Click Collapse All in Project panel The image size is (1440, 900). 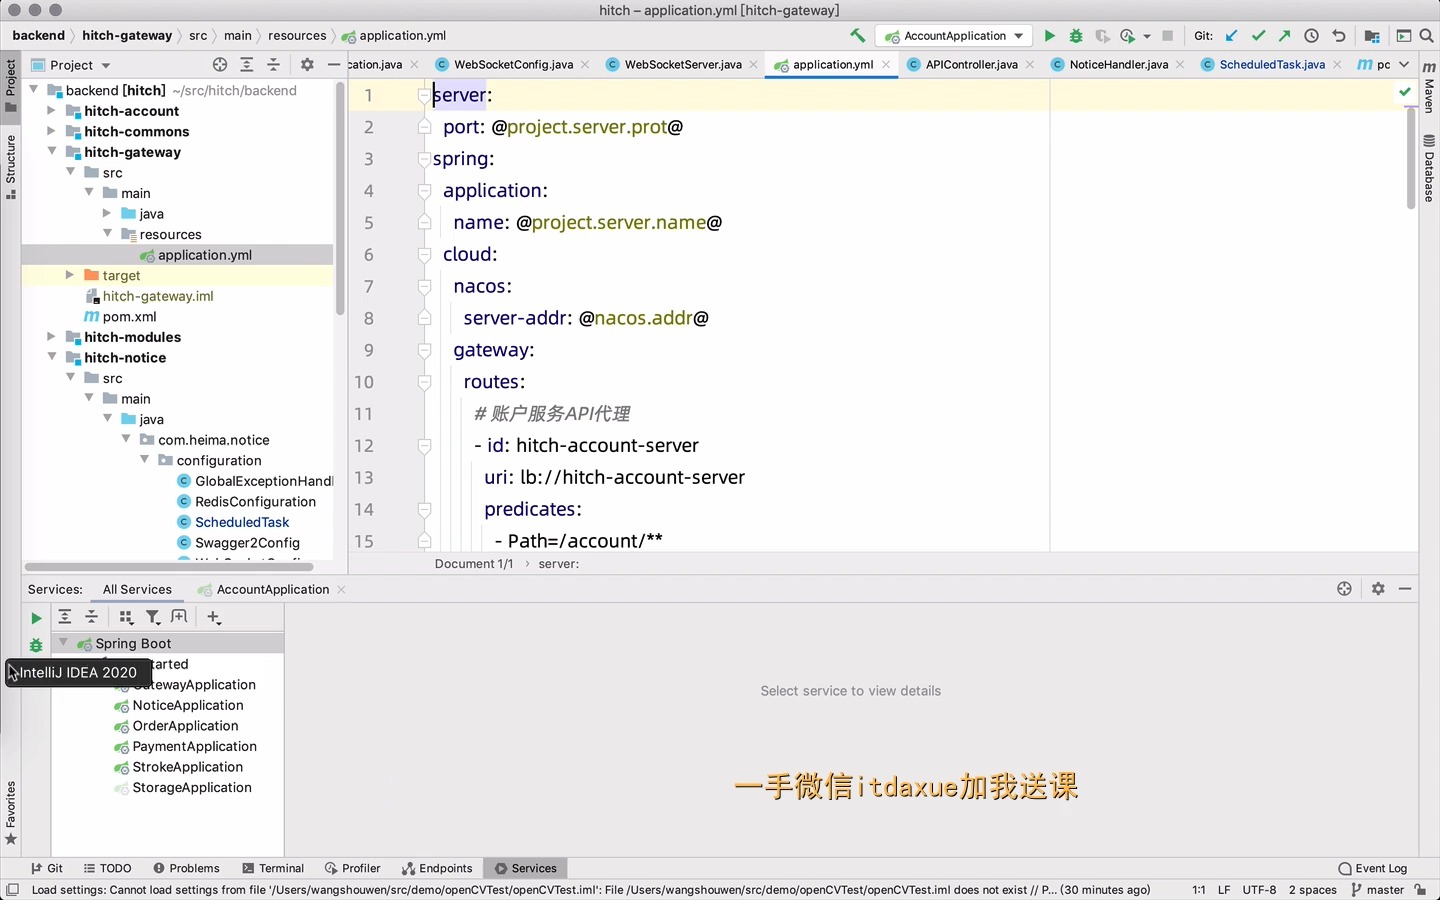point(273,64)
